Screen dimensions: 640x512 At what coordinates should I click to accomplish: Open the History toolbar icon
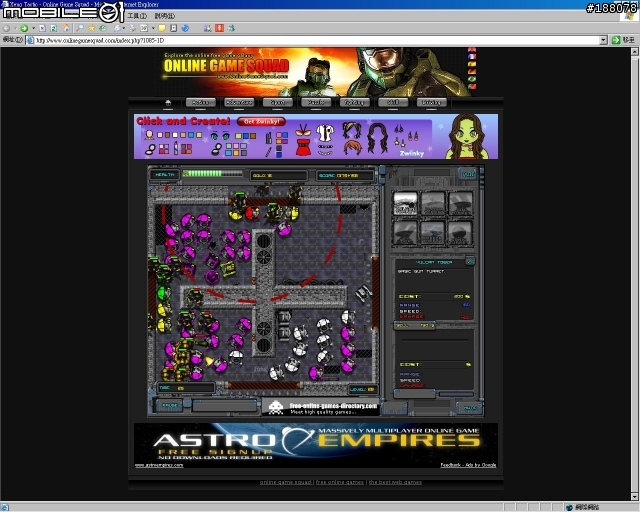point(102,28)
